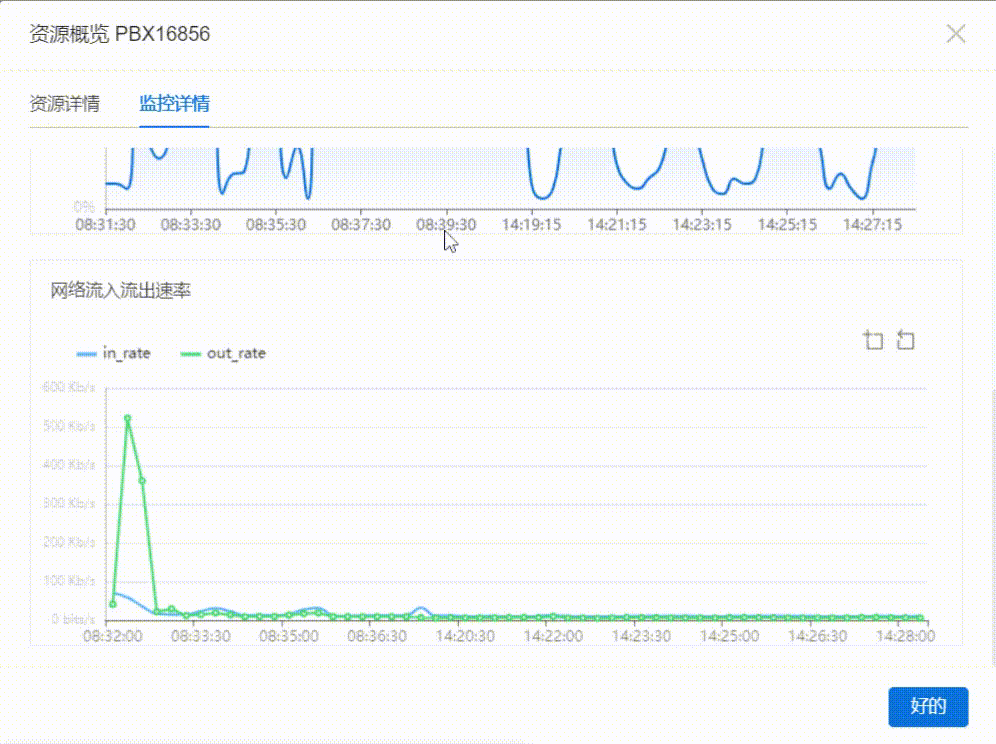
Task: Select the 监控详情 tab
Action: point(174,104)
